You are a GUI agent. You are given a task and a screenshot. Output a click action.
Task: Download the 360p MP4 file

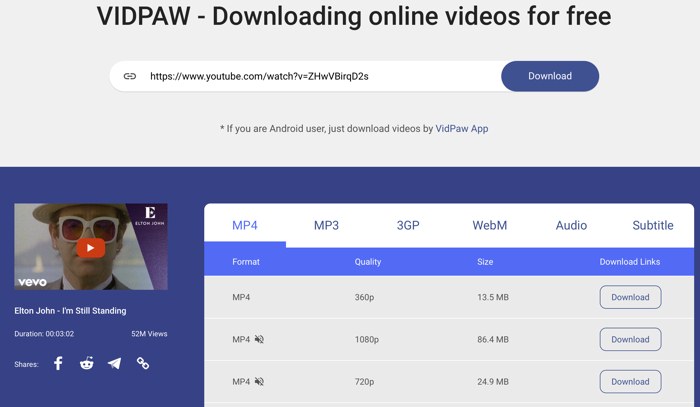pyautogui.click(x=630, y=297)
